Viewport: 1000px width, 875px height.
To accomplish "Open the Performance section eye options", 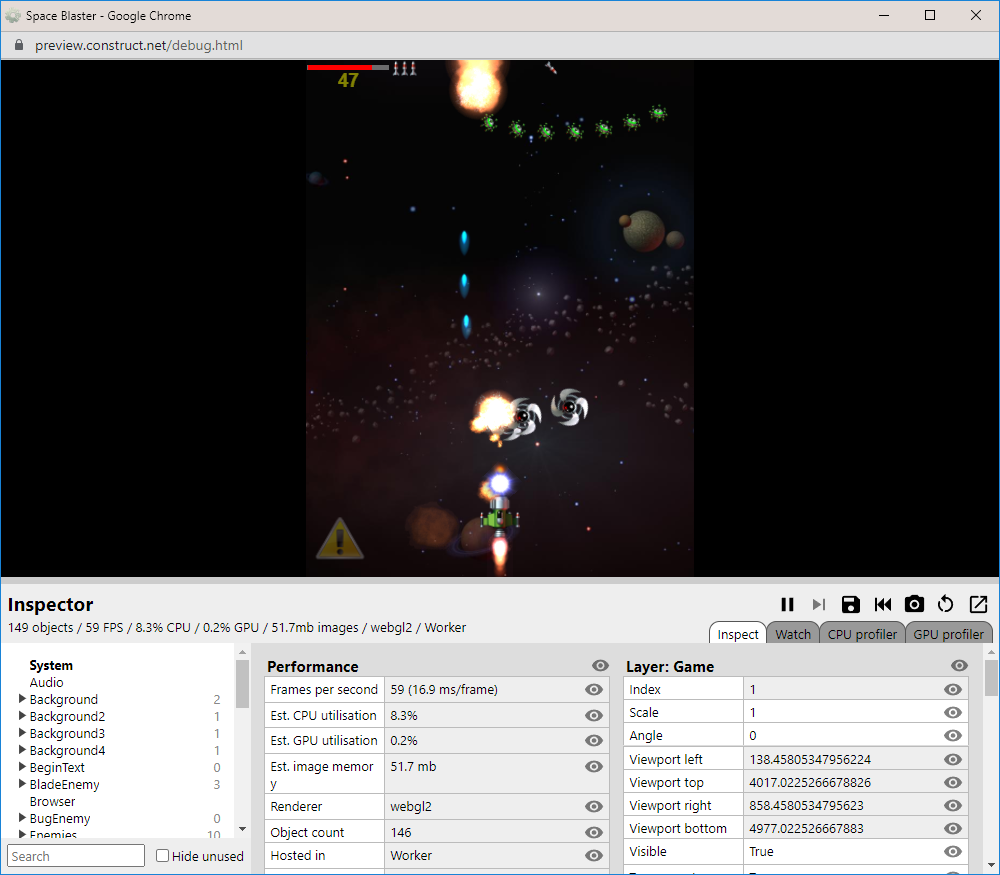I will pyautogui.click(x=599, y=666).
